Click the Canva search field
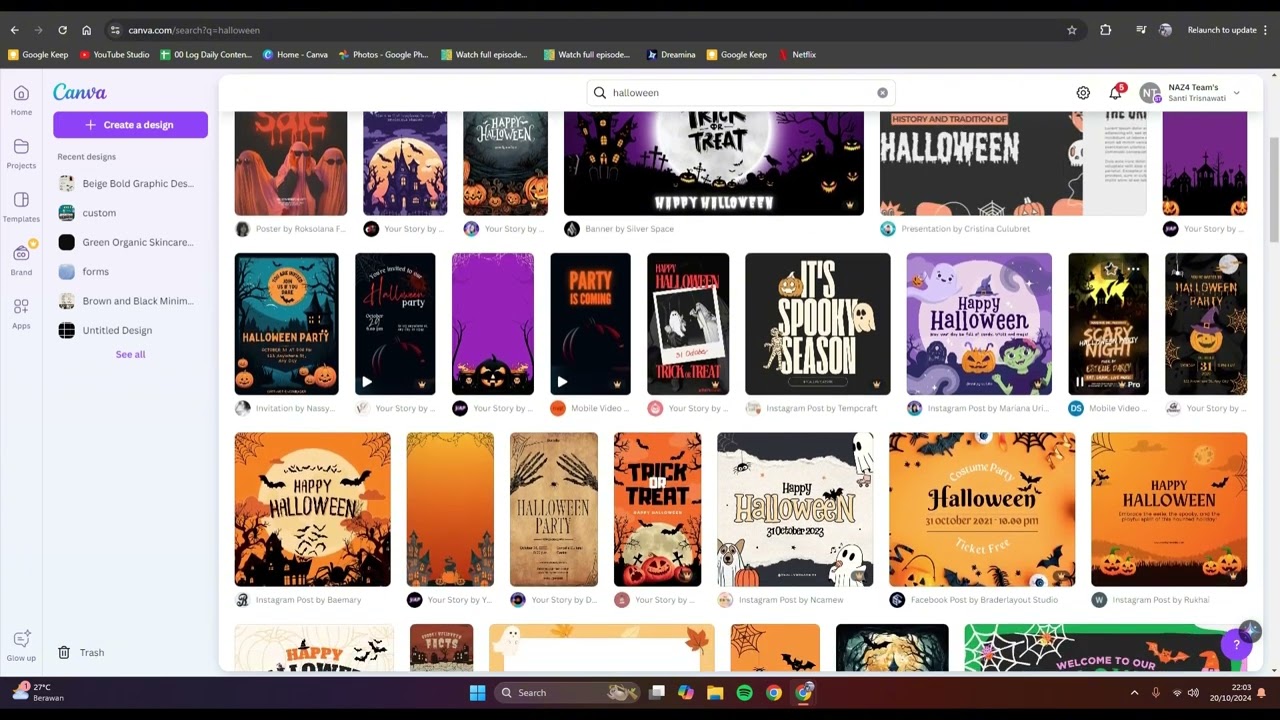The image size is (1280, 720). 740,93
